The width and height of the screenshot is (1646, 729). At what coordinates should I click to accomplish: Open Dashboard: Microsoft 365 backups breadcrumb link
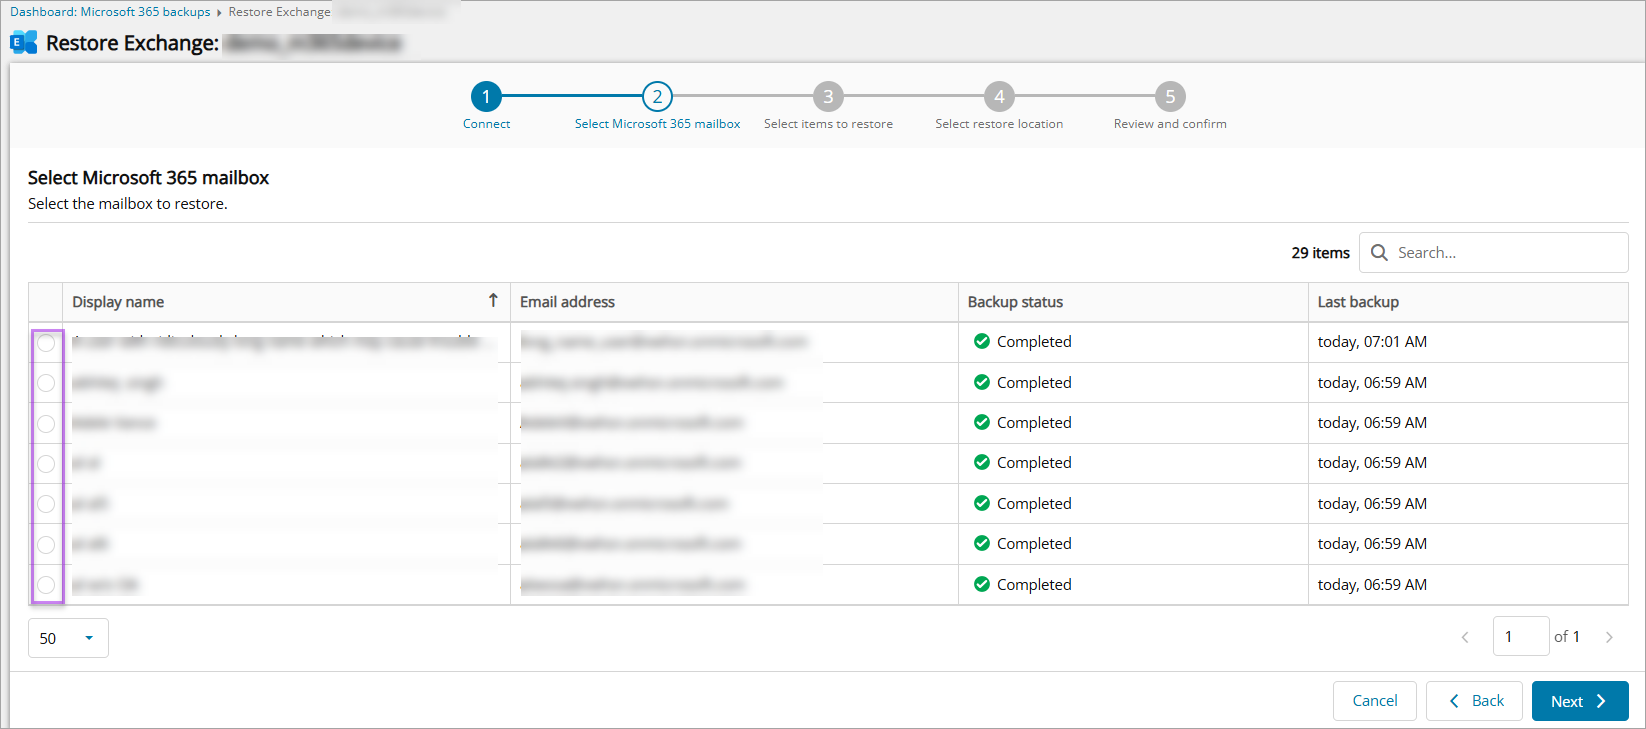[110, 12]
